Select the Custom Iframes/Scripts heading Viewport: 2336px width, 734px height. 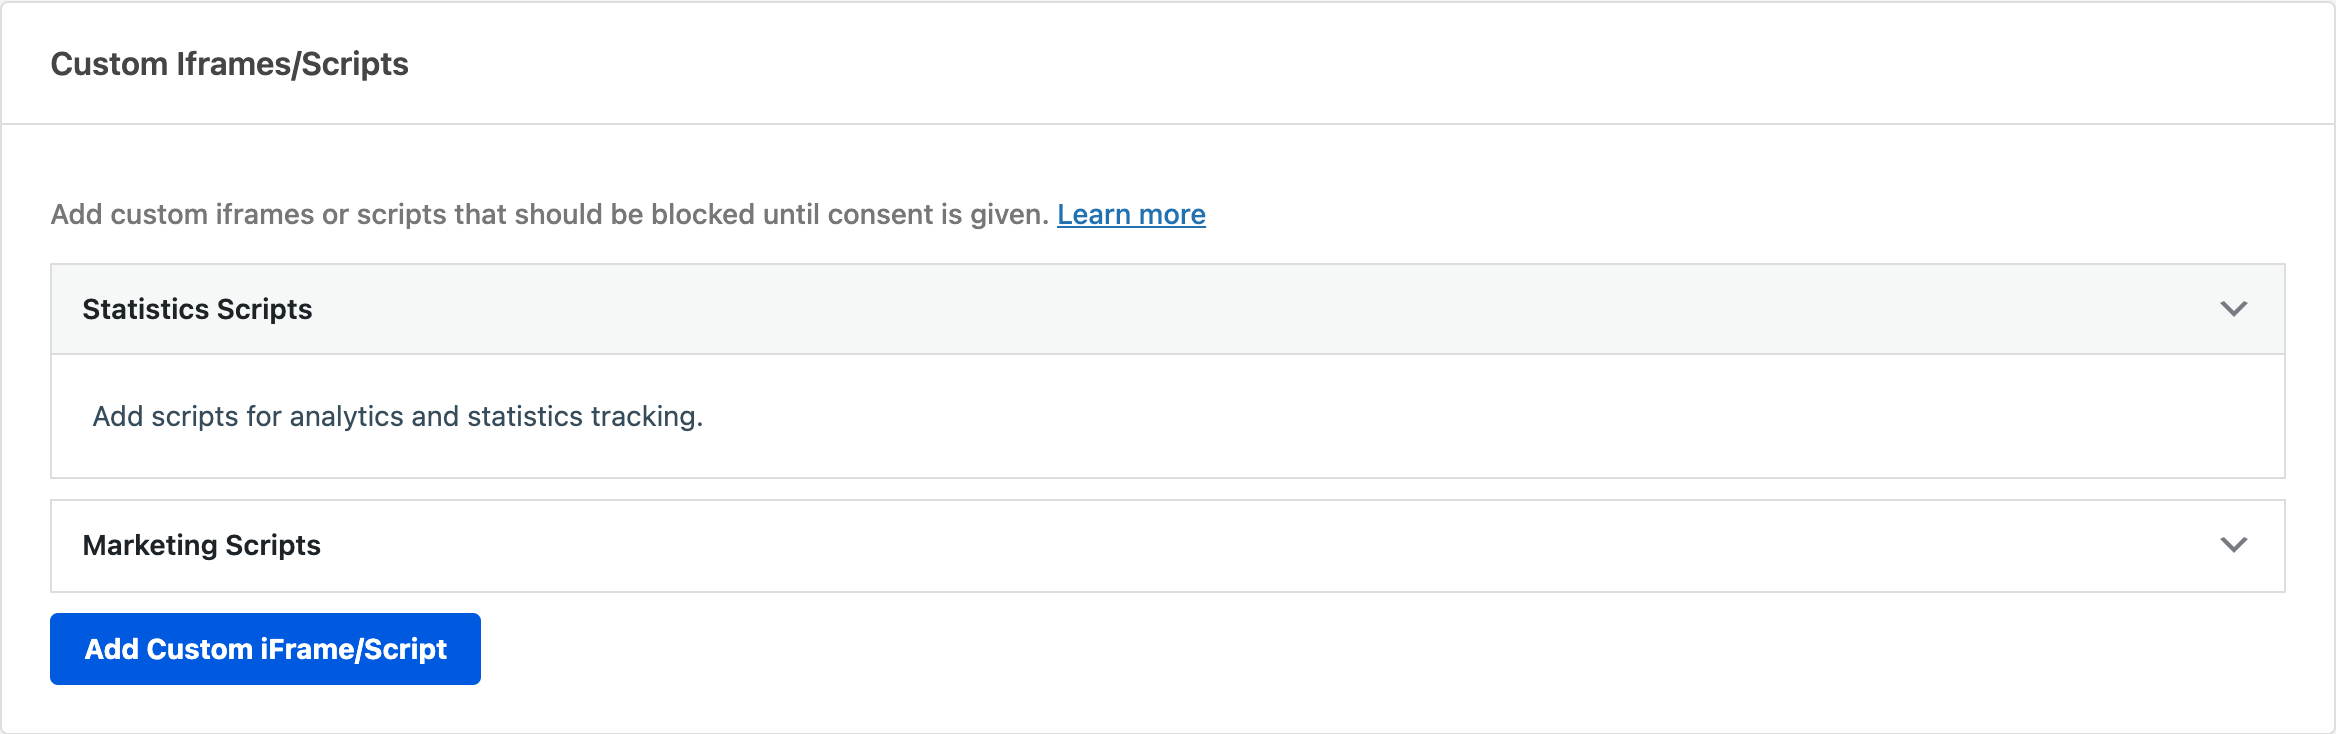(230, 63)
